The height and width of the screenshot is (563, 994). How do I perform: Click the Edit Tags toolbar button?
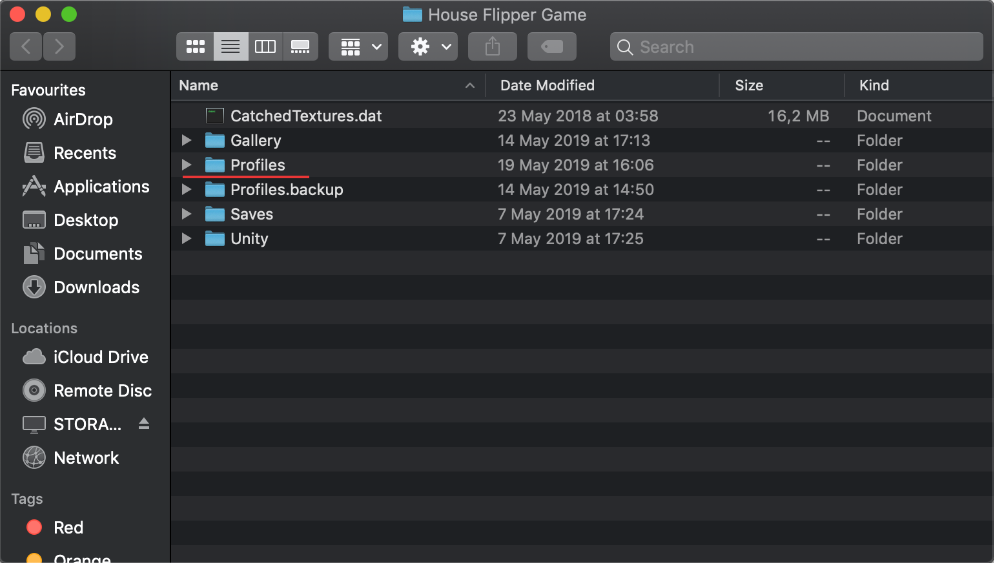tap(552, 47)
